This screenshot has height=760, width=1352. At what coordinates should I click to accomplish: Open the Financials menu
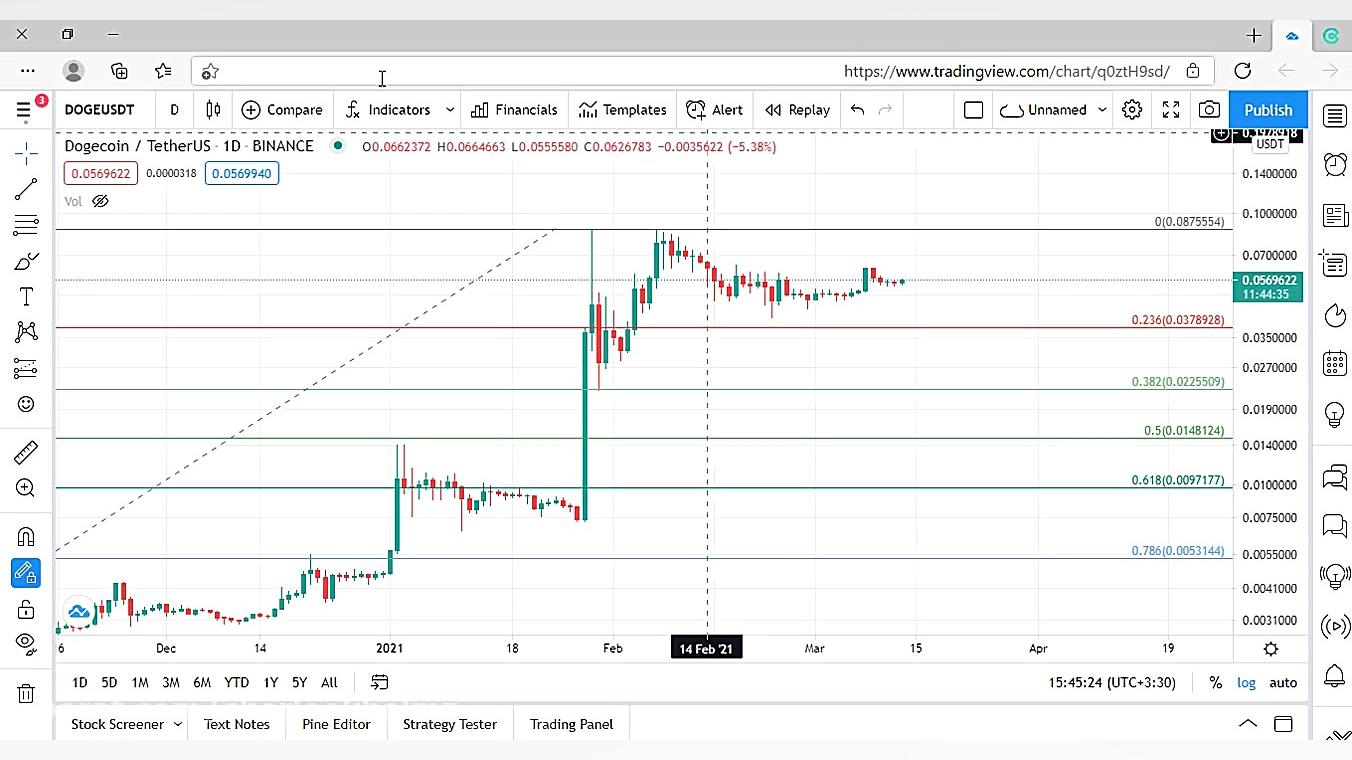(x=514, y=110)
